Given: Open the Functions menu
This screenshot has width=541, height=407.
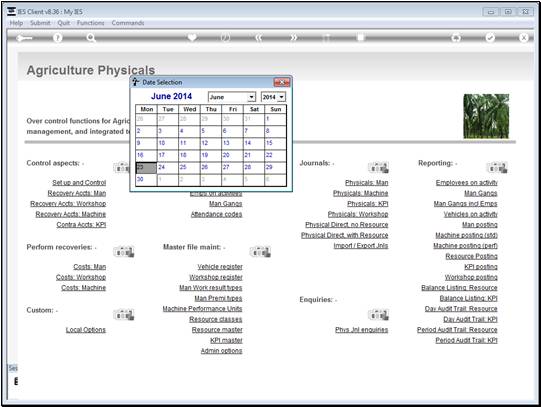Looking at the screenshot, I should click(x=90, y=23).
